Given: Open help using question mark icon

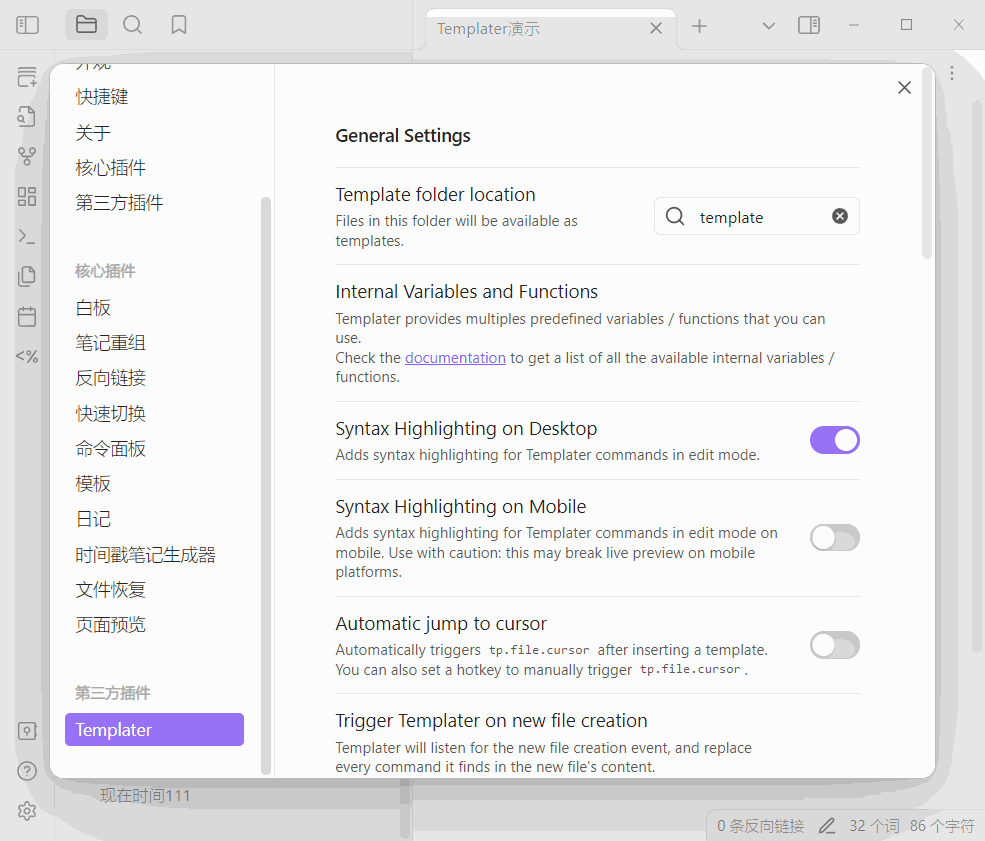Looking at the screenshot, I should point(27,770).
